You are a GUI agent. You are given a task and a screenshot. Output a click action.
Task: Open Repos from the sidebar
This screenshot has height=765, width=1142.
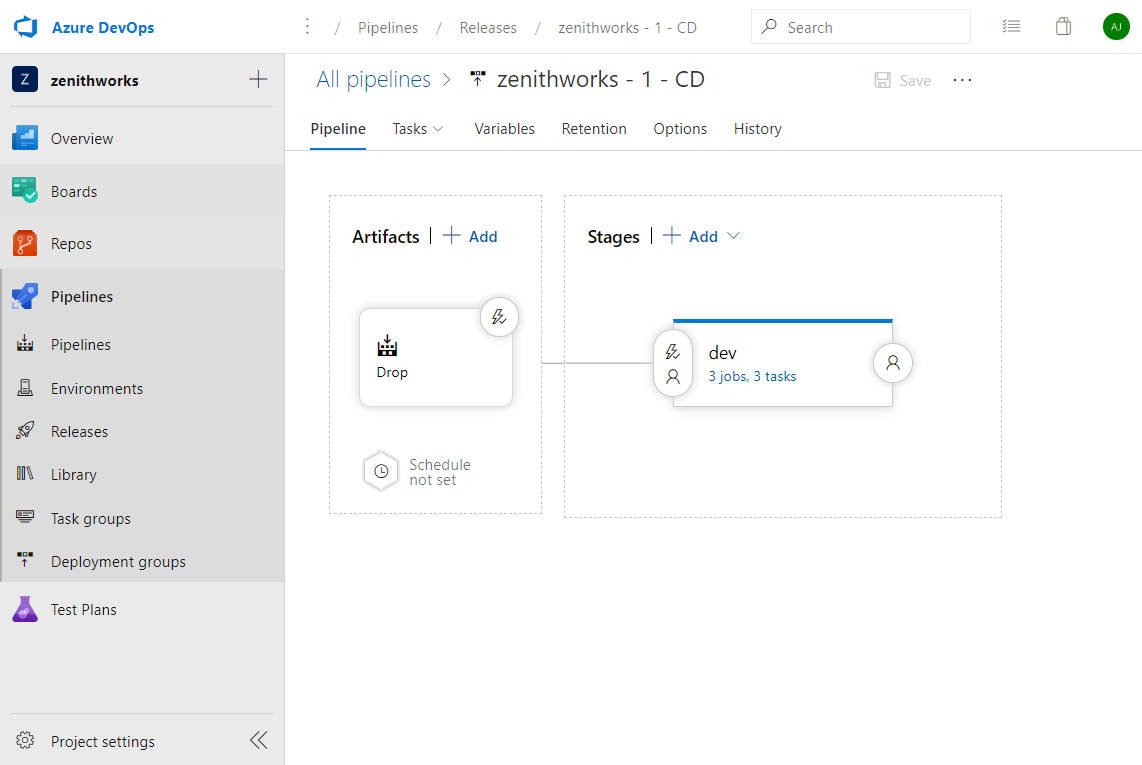(x=73, y=243)
